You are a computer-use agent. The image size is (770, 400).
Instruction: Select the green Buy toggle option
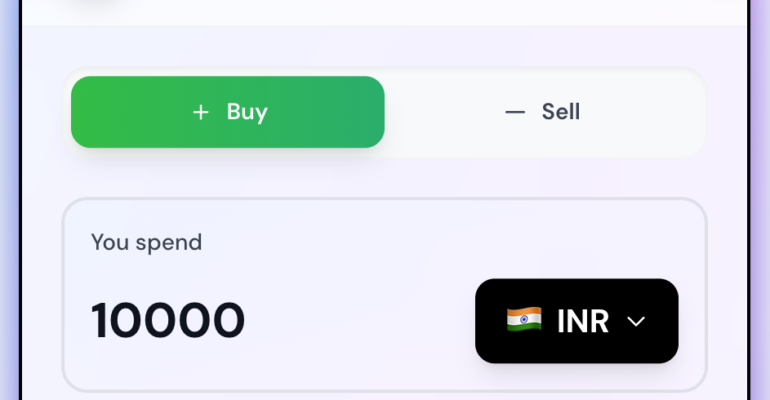click(228, 112)
